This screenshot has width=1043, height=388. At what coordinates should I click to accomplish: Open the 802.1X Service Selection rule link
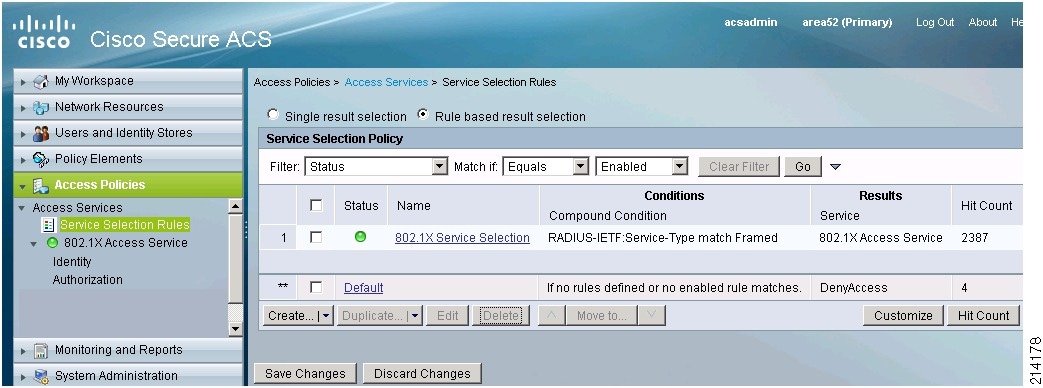coord(462,238)
